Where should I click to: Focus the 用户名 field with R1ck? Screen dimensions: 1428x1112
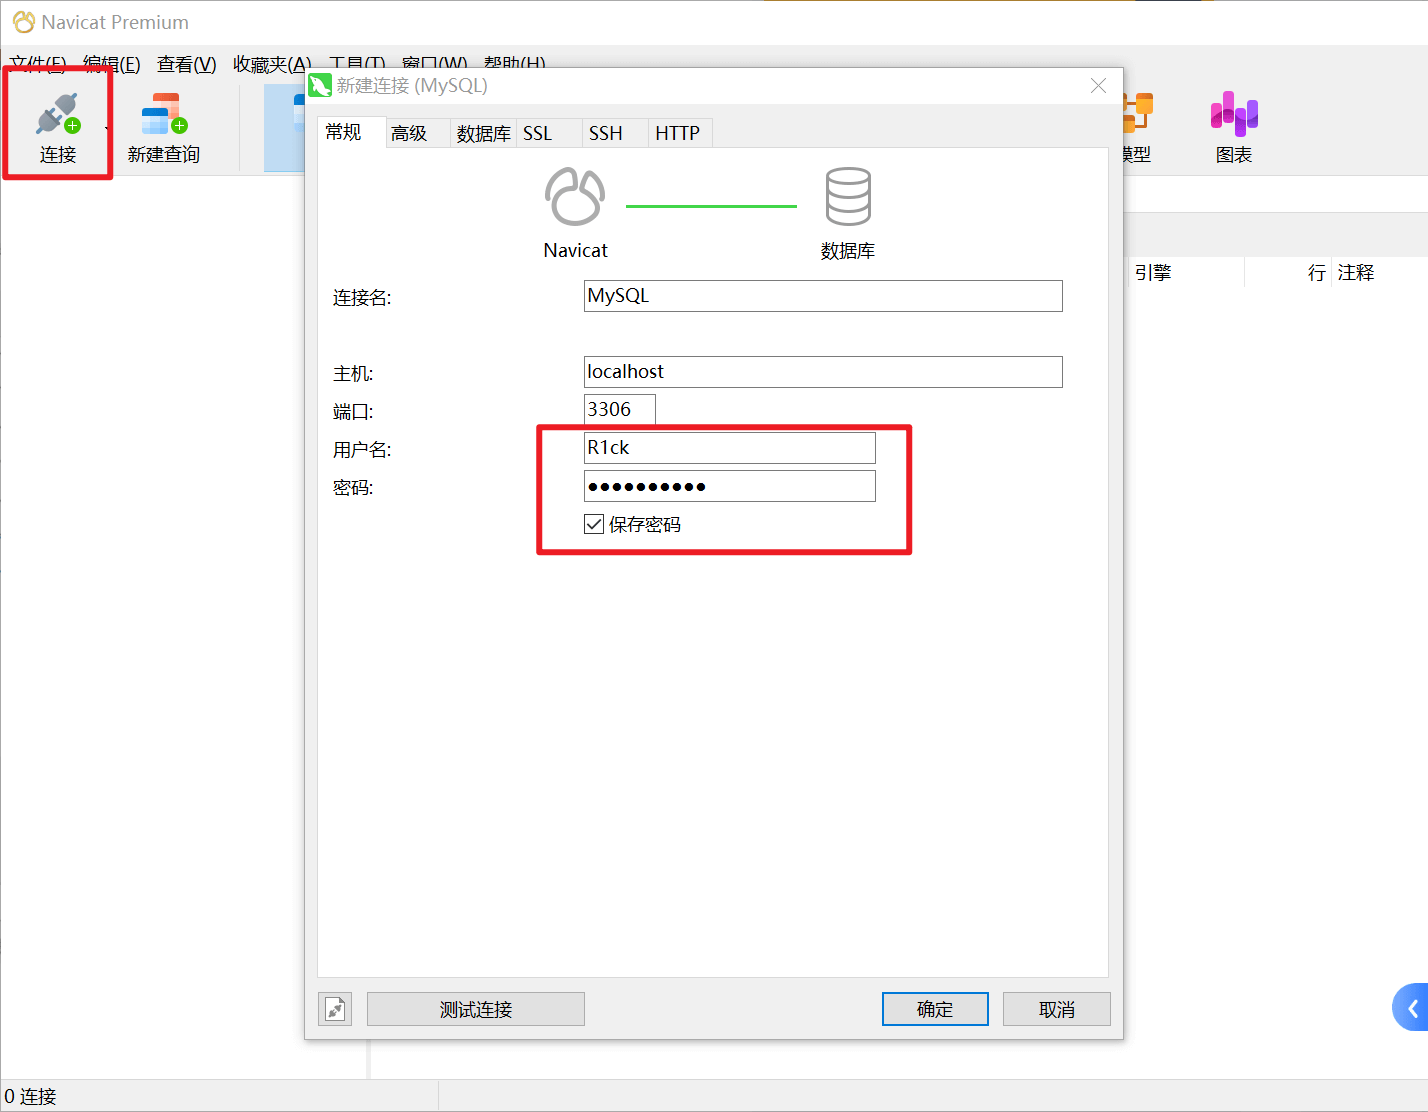[x=729, y=448]
